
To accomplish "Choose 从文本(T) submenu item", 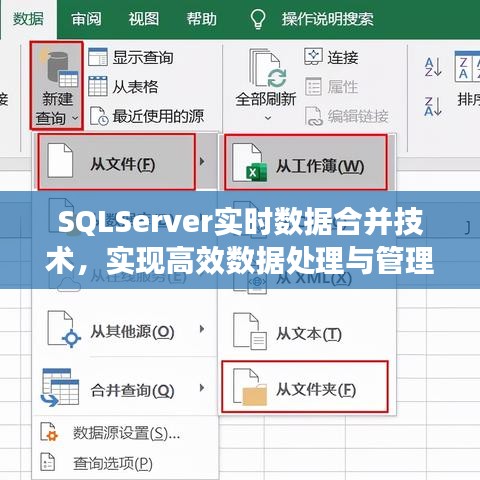I will (309, 334).
